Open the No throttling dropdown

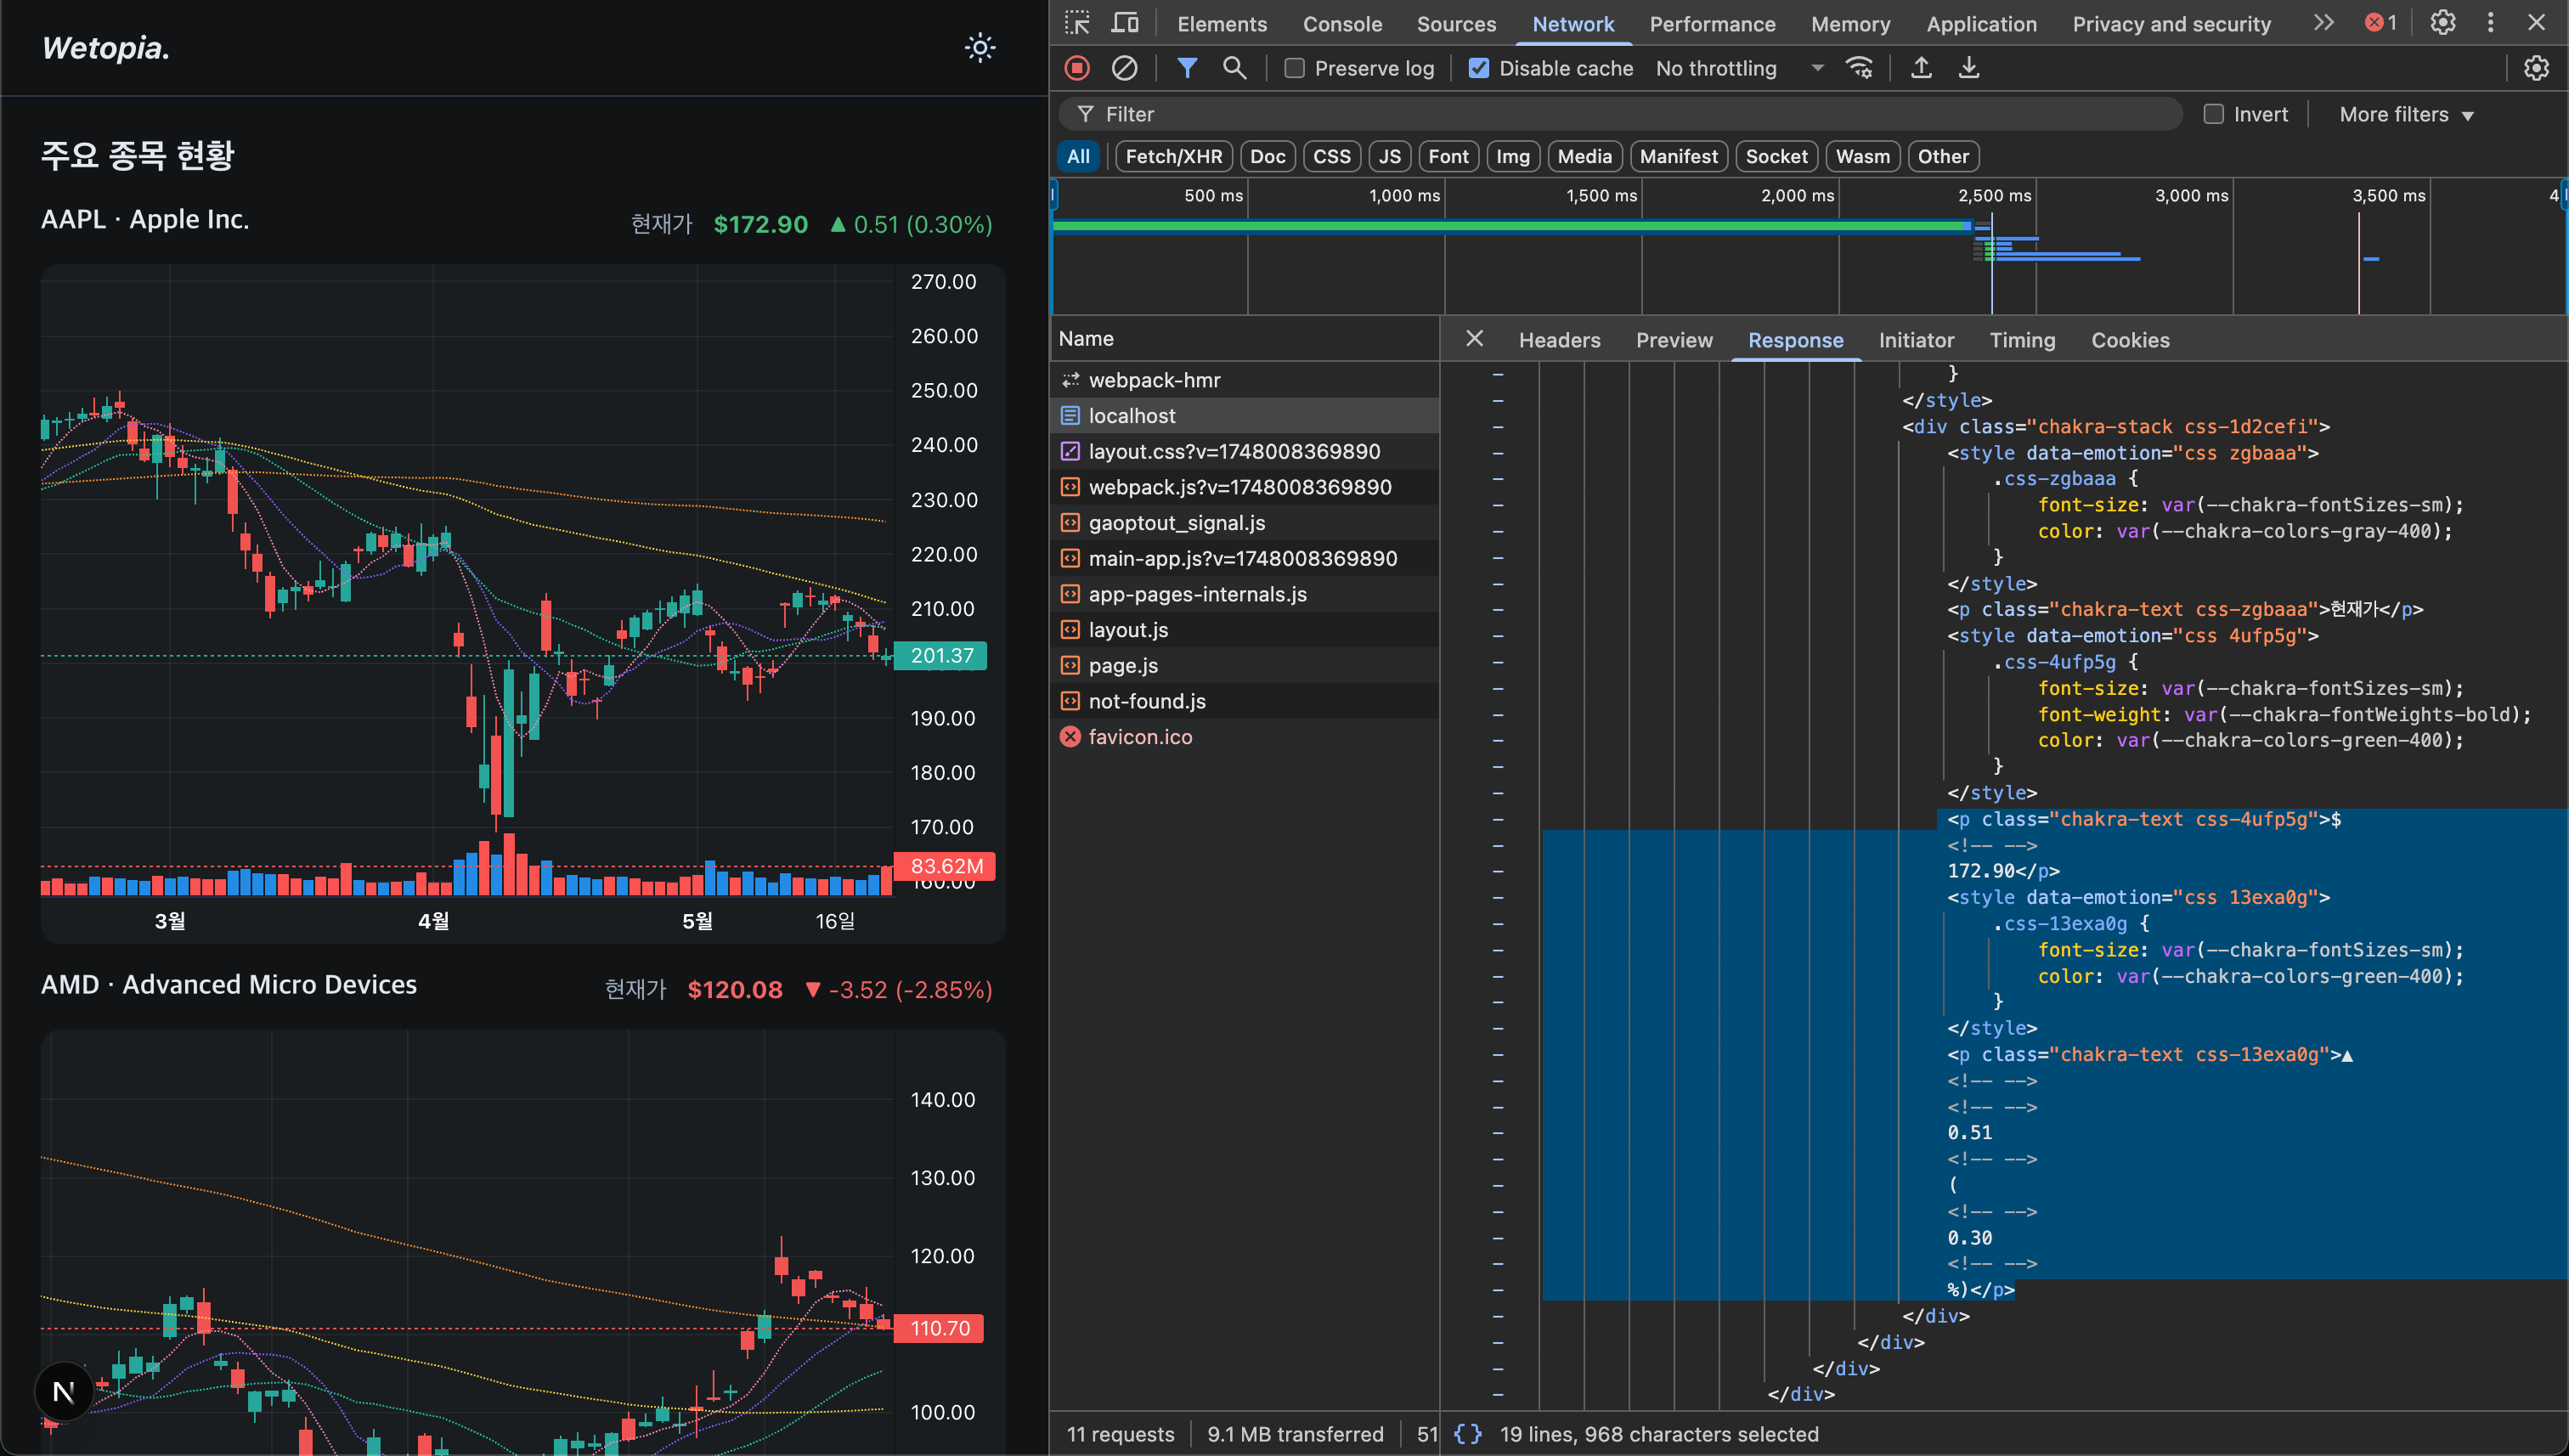[1740, 68]
